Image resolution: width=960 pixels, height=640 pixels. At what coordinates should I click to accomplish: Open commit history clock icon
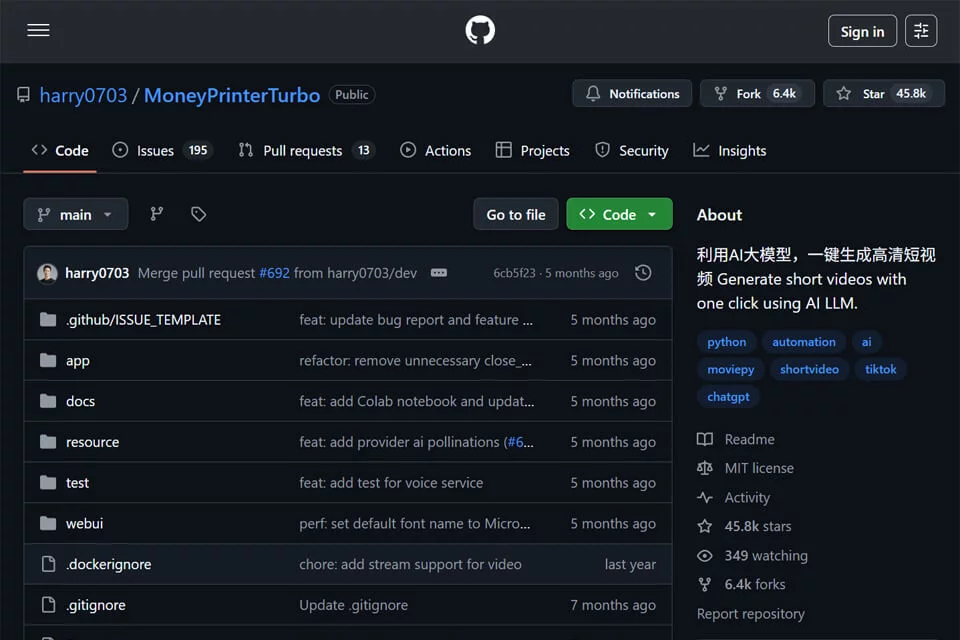[x=643, y=273]
